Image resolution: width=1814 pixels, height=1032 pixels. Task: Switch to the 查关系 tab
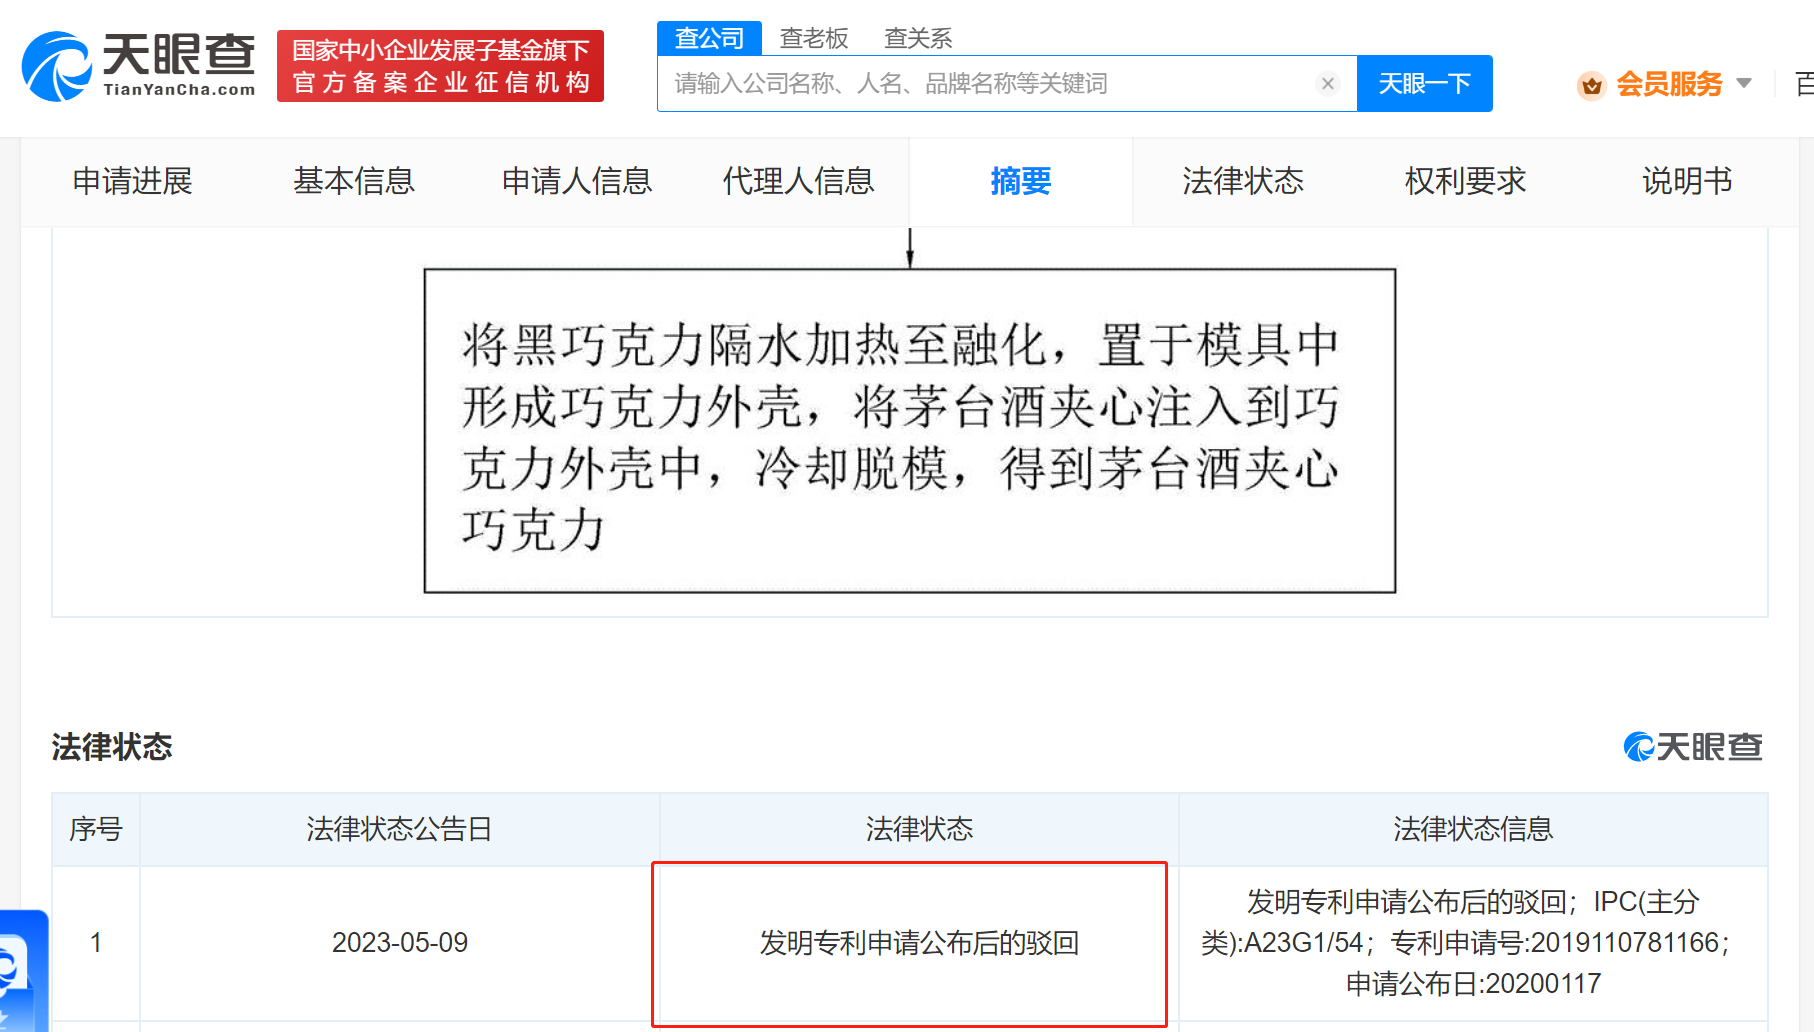coord(917,38)
